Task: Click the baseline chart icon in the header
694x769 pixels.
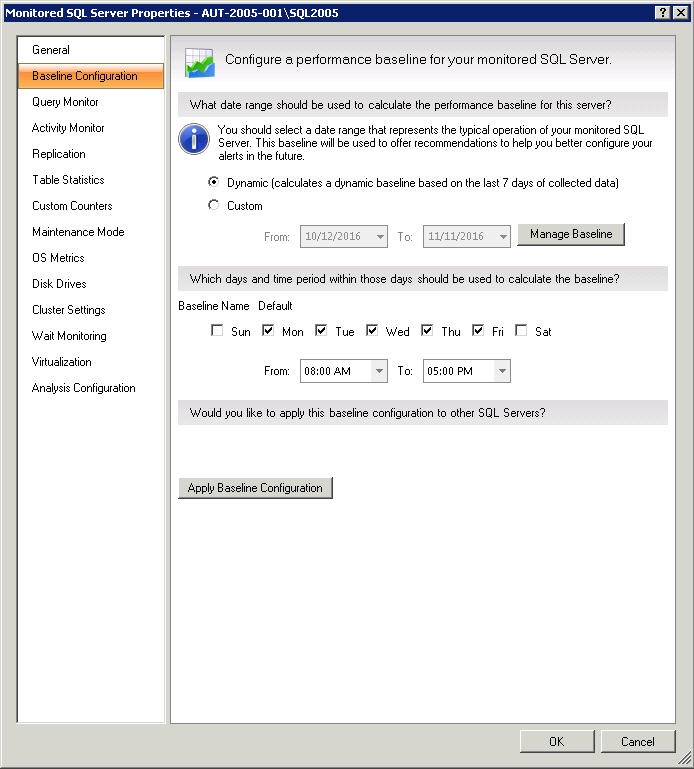Action: (x=200, y=63)
